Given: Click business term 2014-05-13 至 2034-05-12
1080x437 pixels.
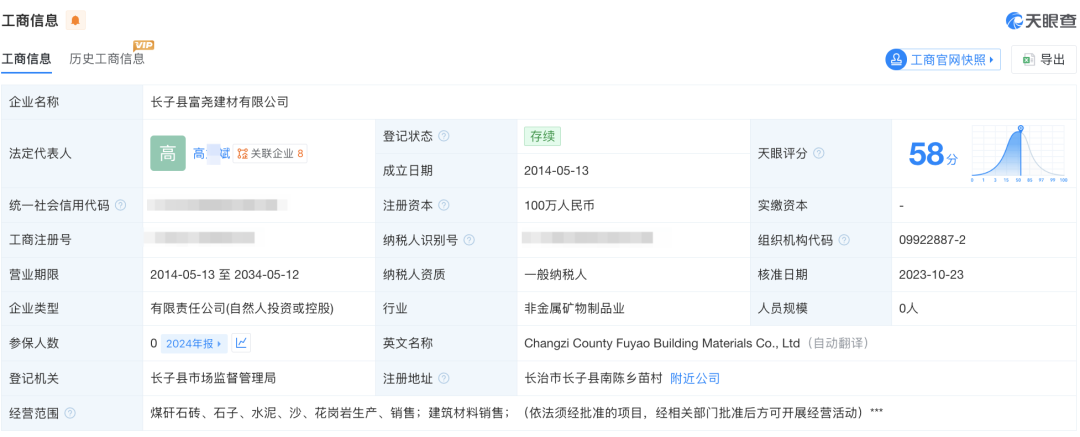Looking at the screenshot, I should (x=225, y=274).
